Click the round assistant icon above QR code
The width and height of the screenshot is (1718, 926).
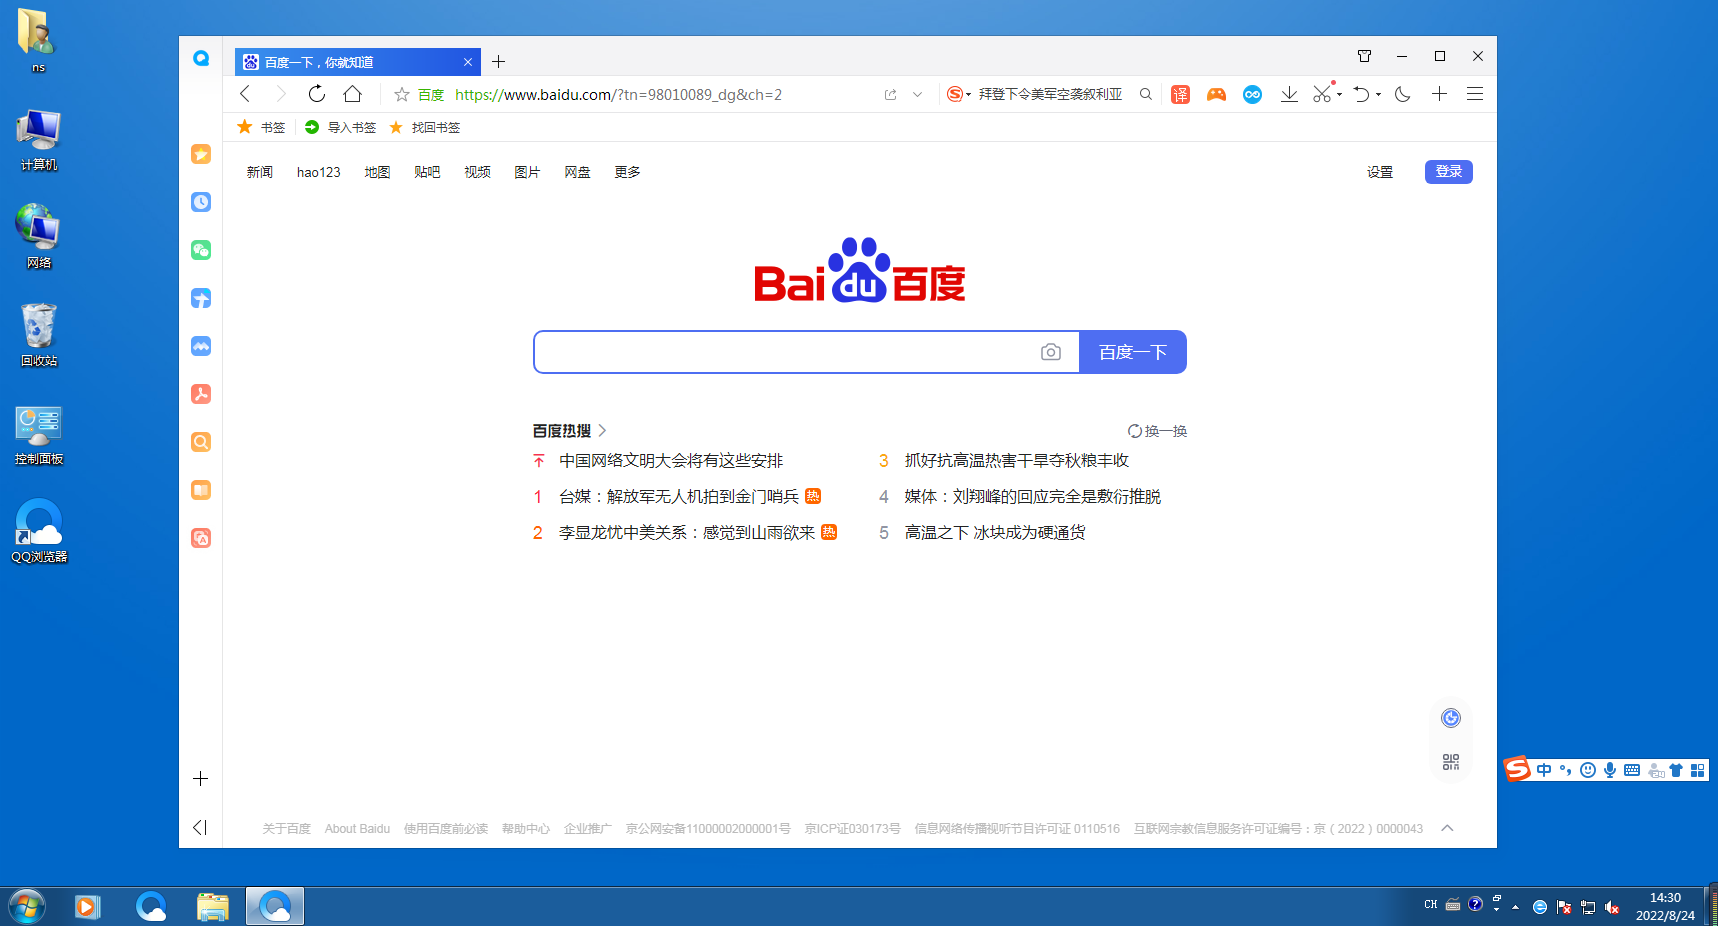pos(1451,718)
